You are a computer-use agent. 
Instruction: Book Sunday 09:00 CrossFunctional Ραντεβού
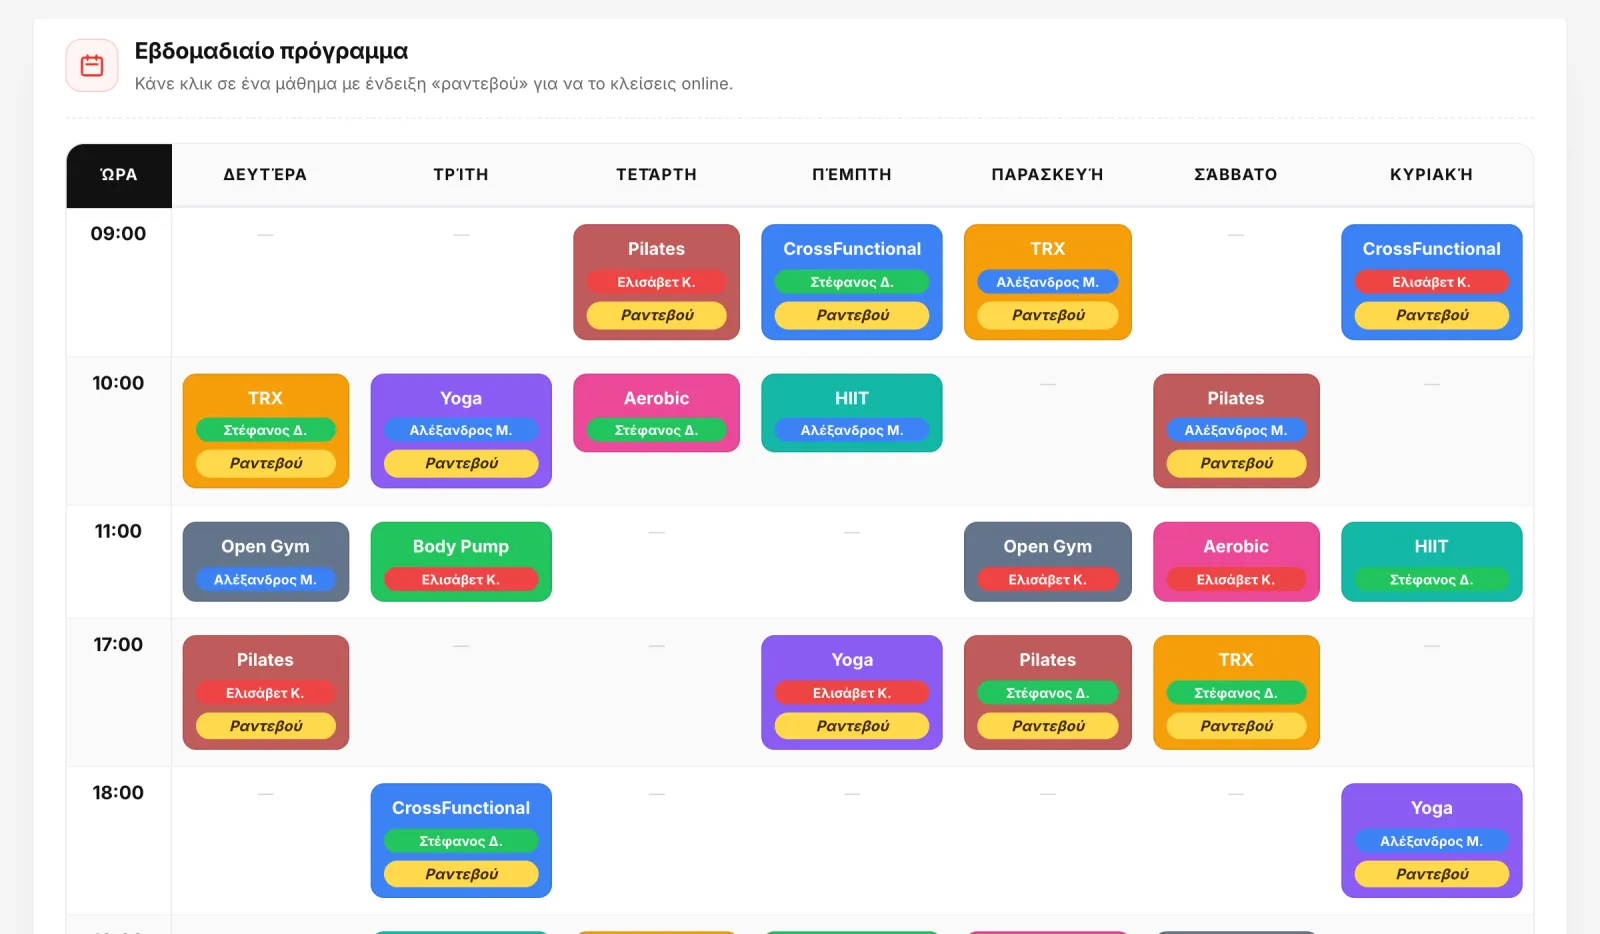pyautogui.click(x=1432, y=315)
